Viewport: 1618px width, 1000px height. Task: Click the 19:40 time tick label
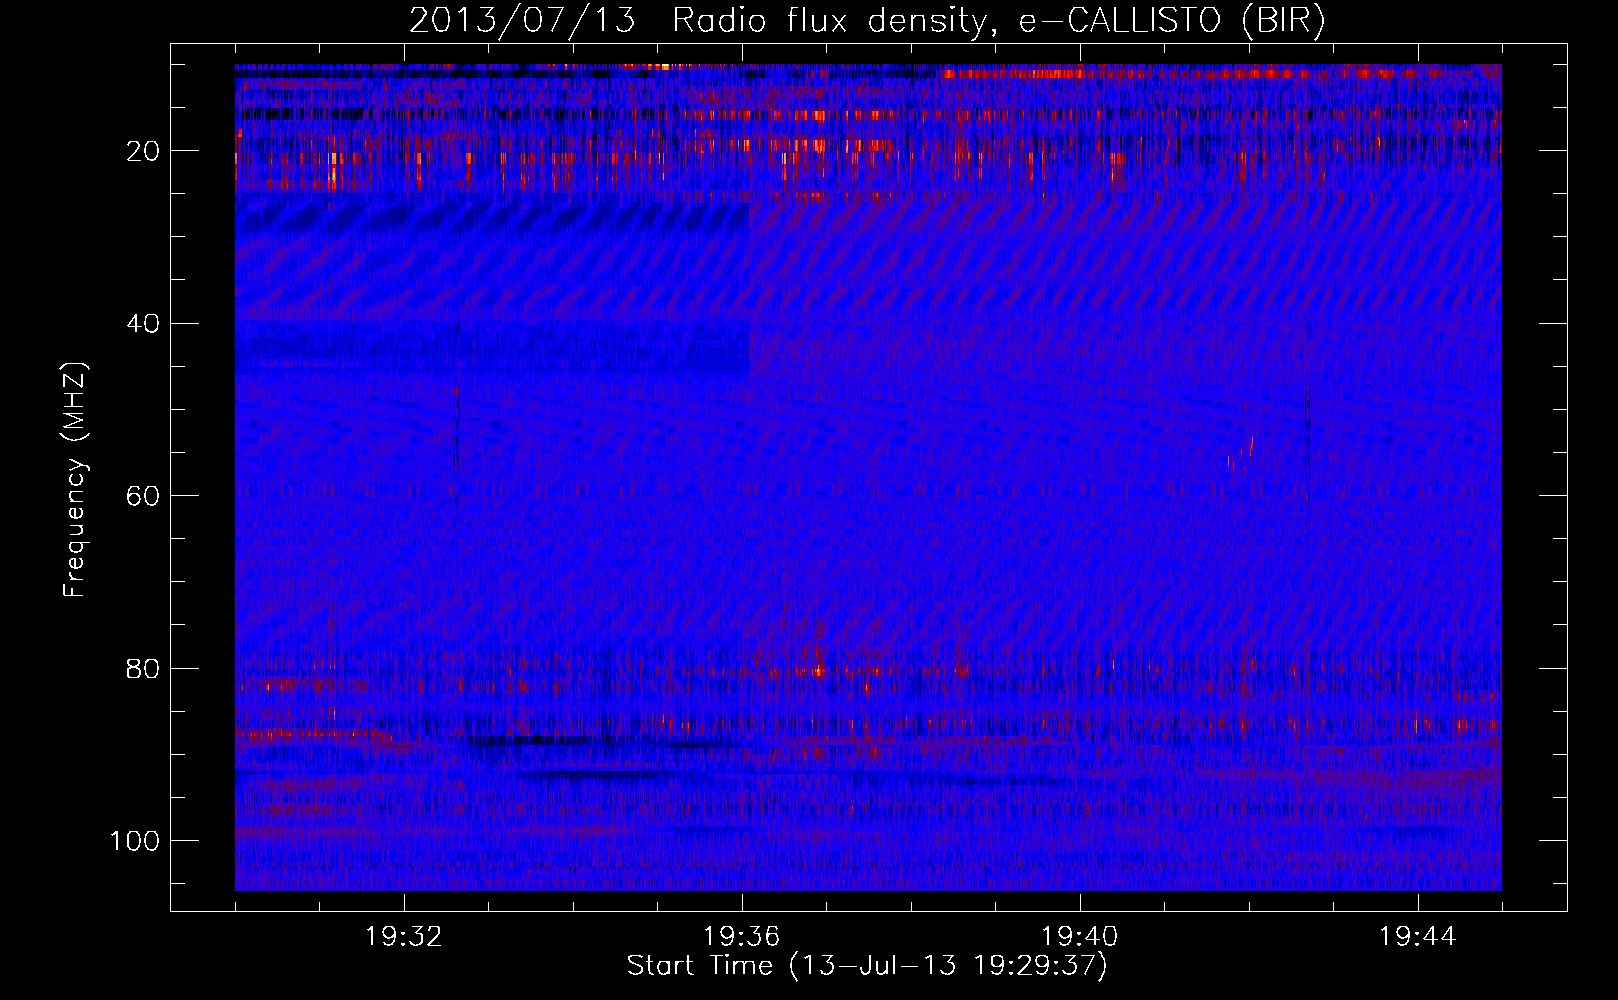(1080, 937)
